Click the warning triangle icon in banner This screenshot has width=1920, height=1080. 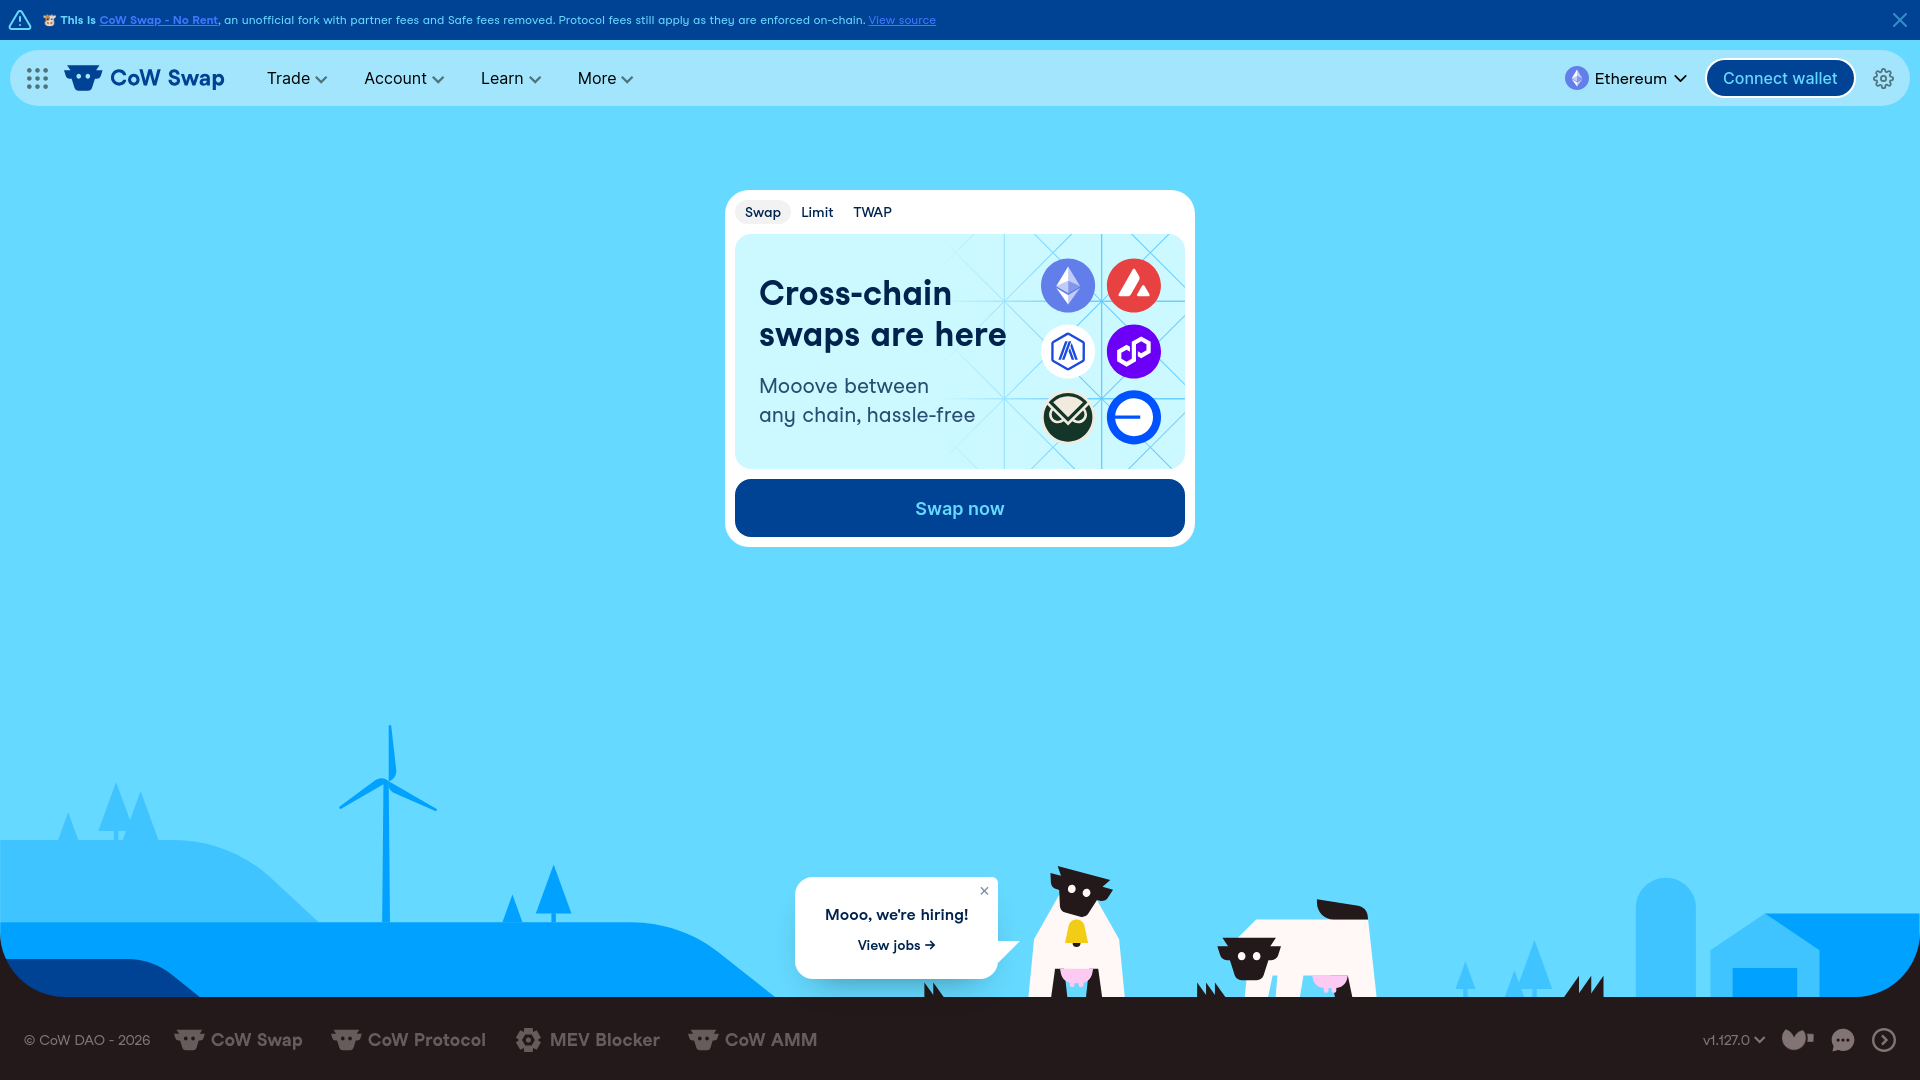pyautogui.click(x=20, y=20)
